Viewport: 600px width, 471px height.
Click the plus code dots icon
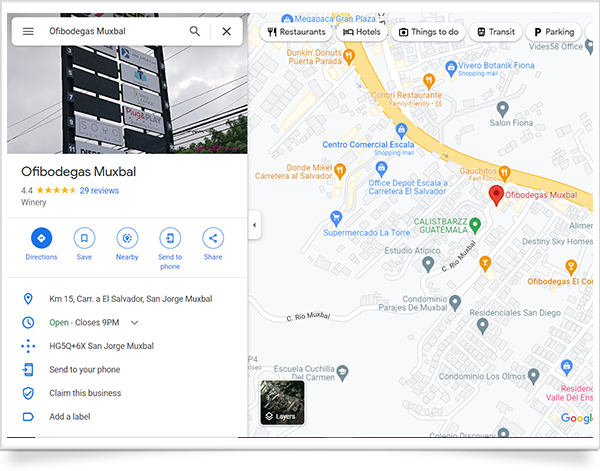pos(28,346)
